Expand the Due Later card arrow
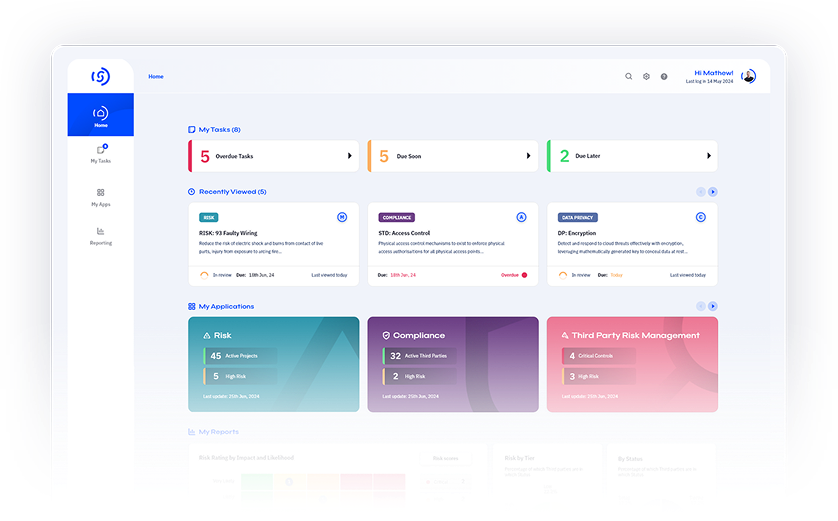Viewport: 838px width, 521px height. coord(708,156)
